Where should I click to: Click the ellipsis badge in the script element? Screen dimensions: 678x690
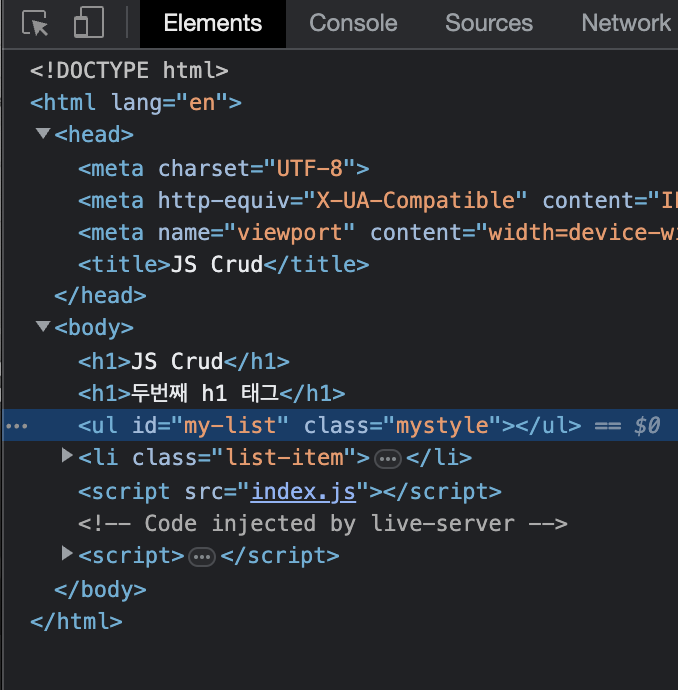pos(202,557)
